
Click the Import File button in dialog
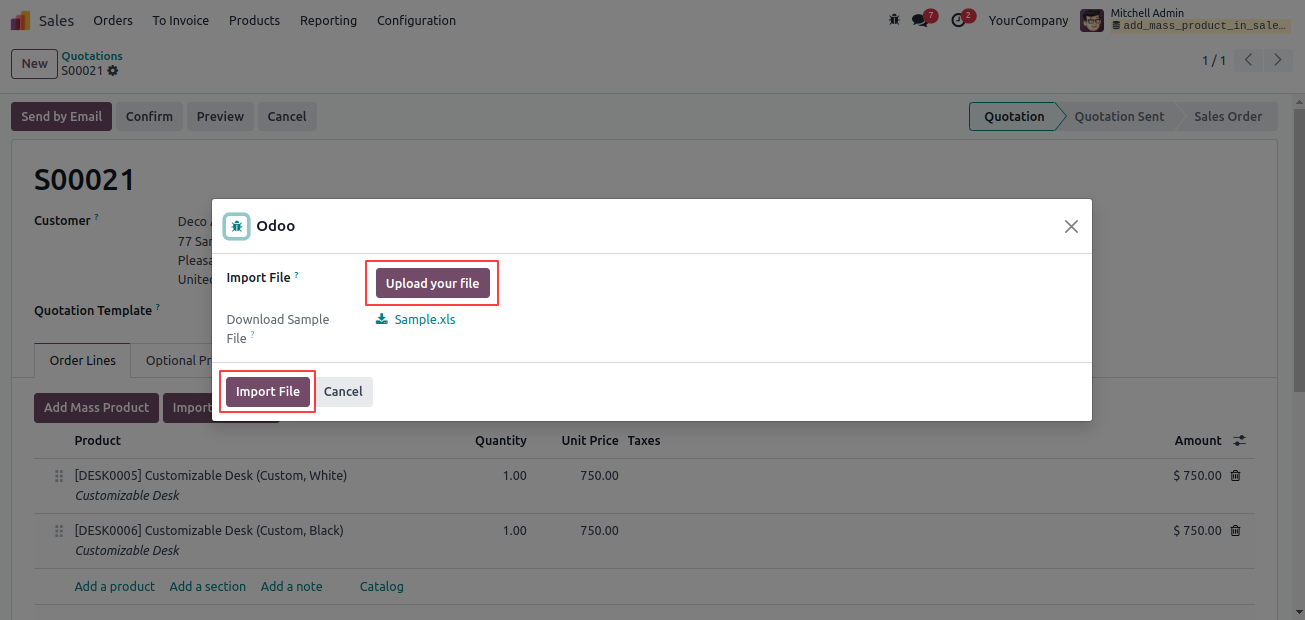click(x=268, y=391)
